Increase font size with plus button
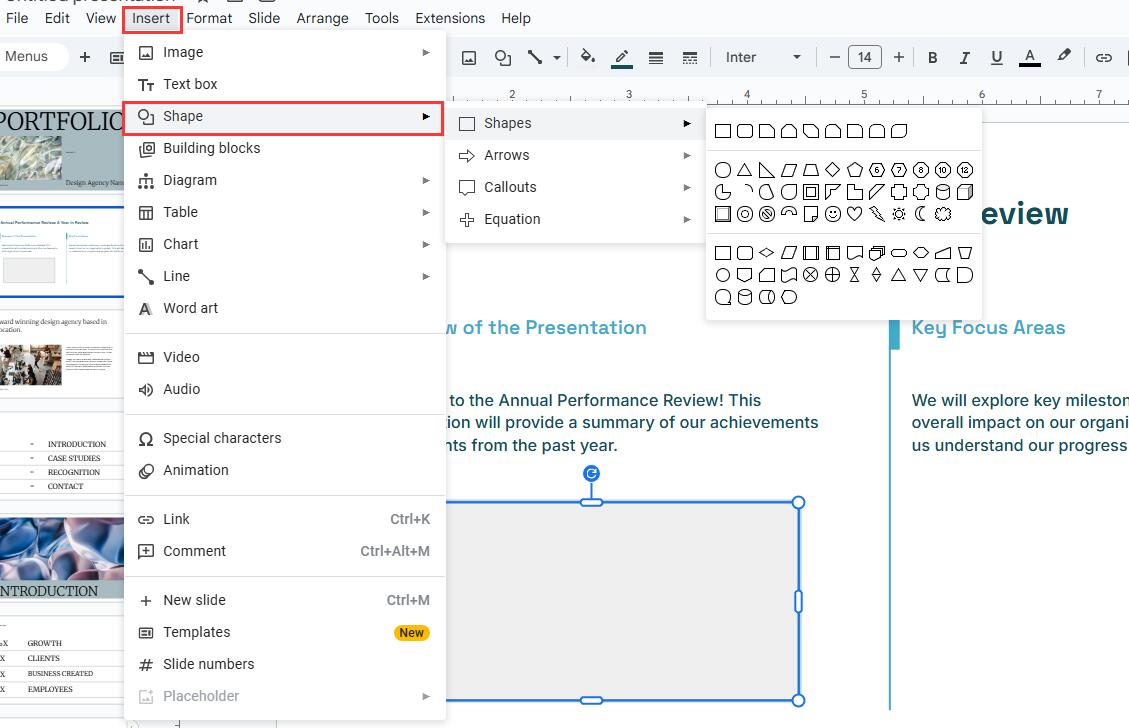 pos(899,58)
